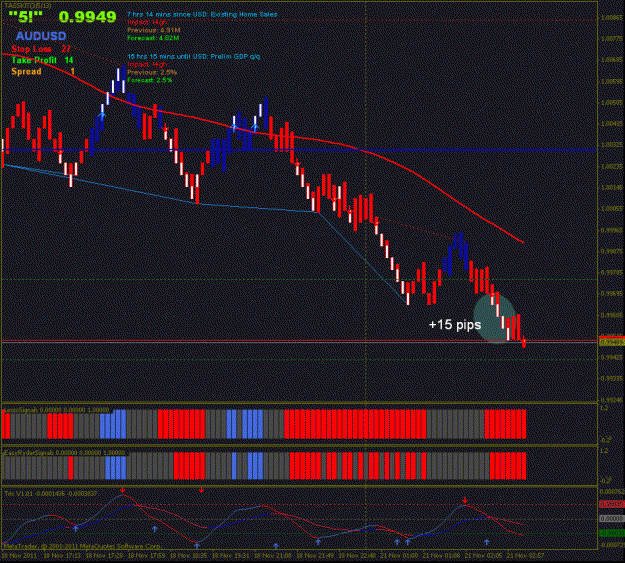The image size is (625, 563).
Task: Click the 18 Nov 19:31 time label
Action: [x=230, y=555]
